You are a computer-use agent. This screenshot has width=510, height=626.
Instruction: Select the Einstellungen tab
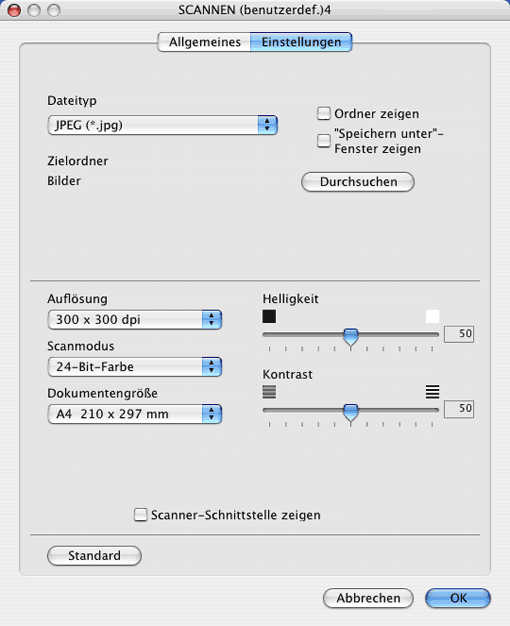pyautogui.click(x=301, y=42)
